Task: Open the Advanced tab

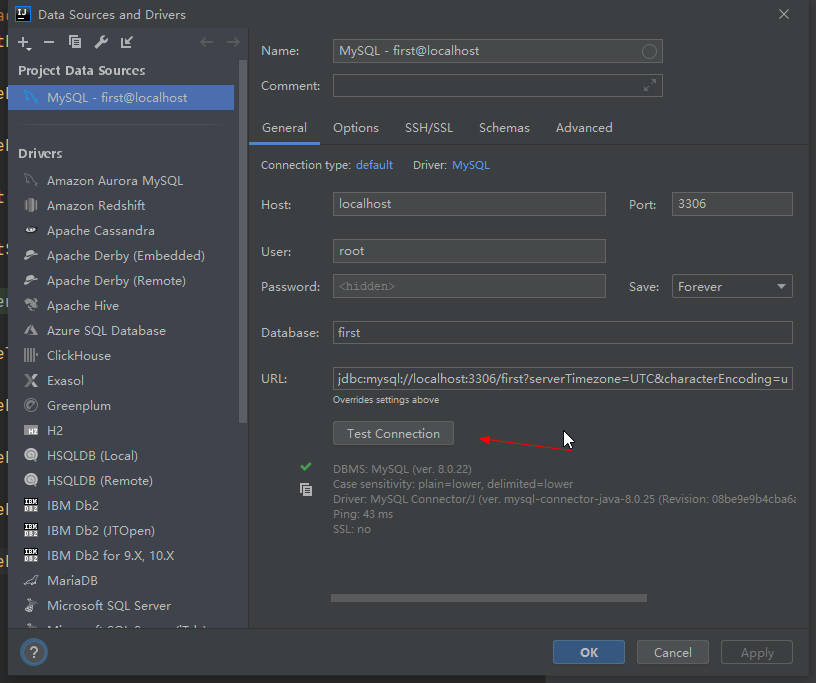Action: pyautogui.click(x=584, y=128)
